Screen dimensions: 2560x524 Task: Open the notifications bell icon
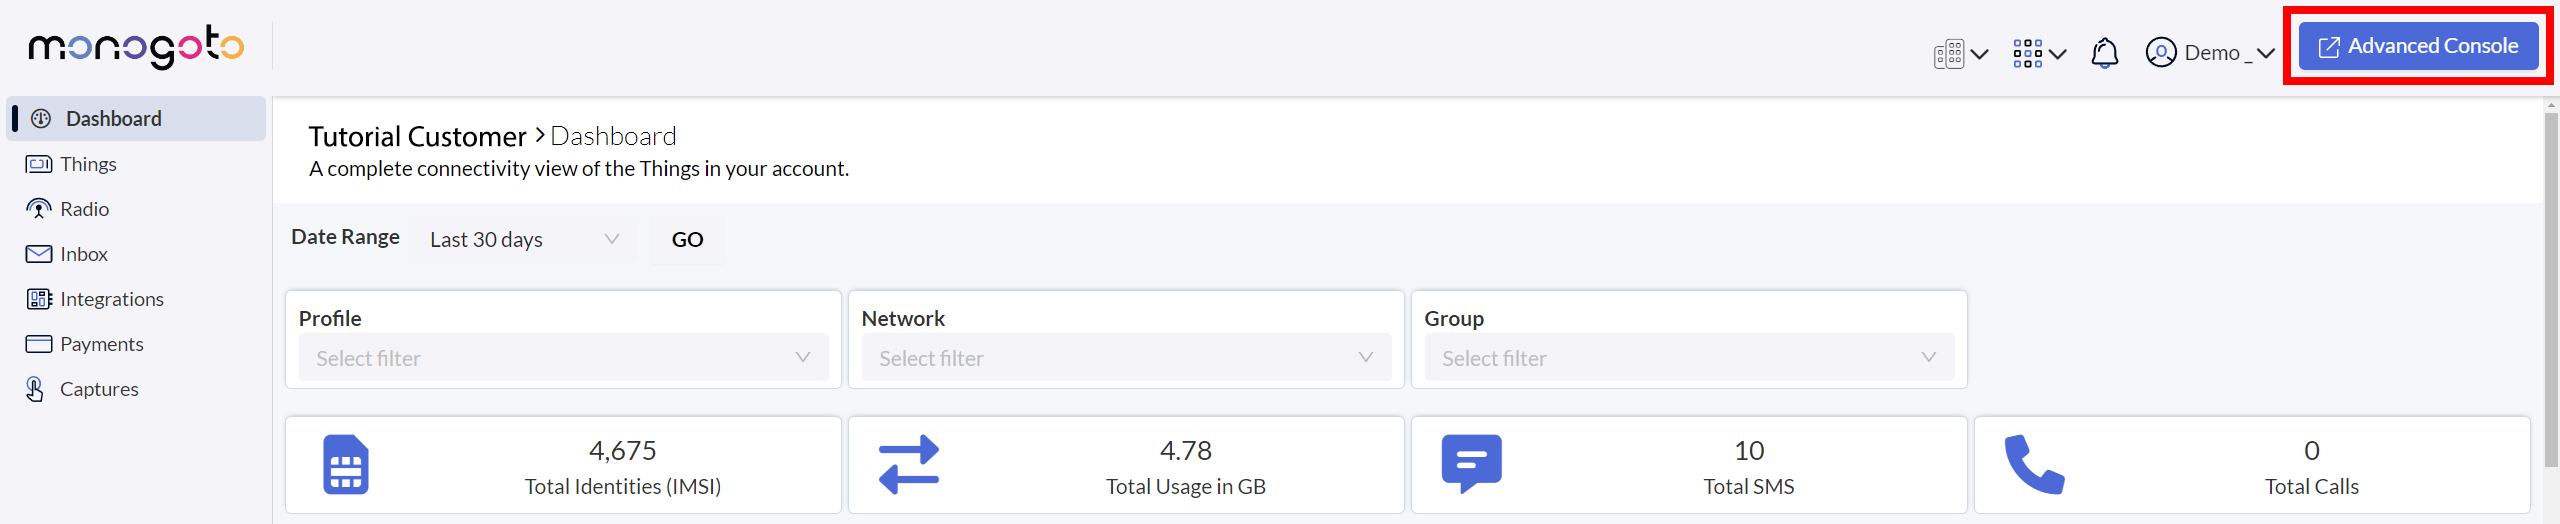coord(2104,53)
